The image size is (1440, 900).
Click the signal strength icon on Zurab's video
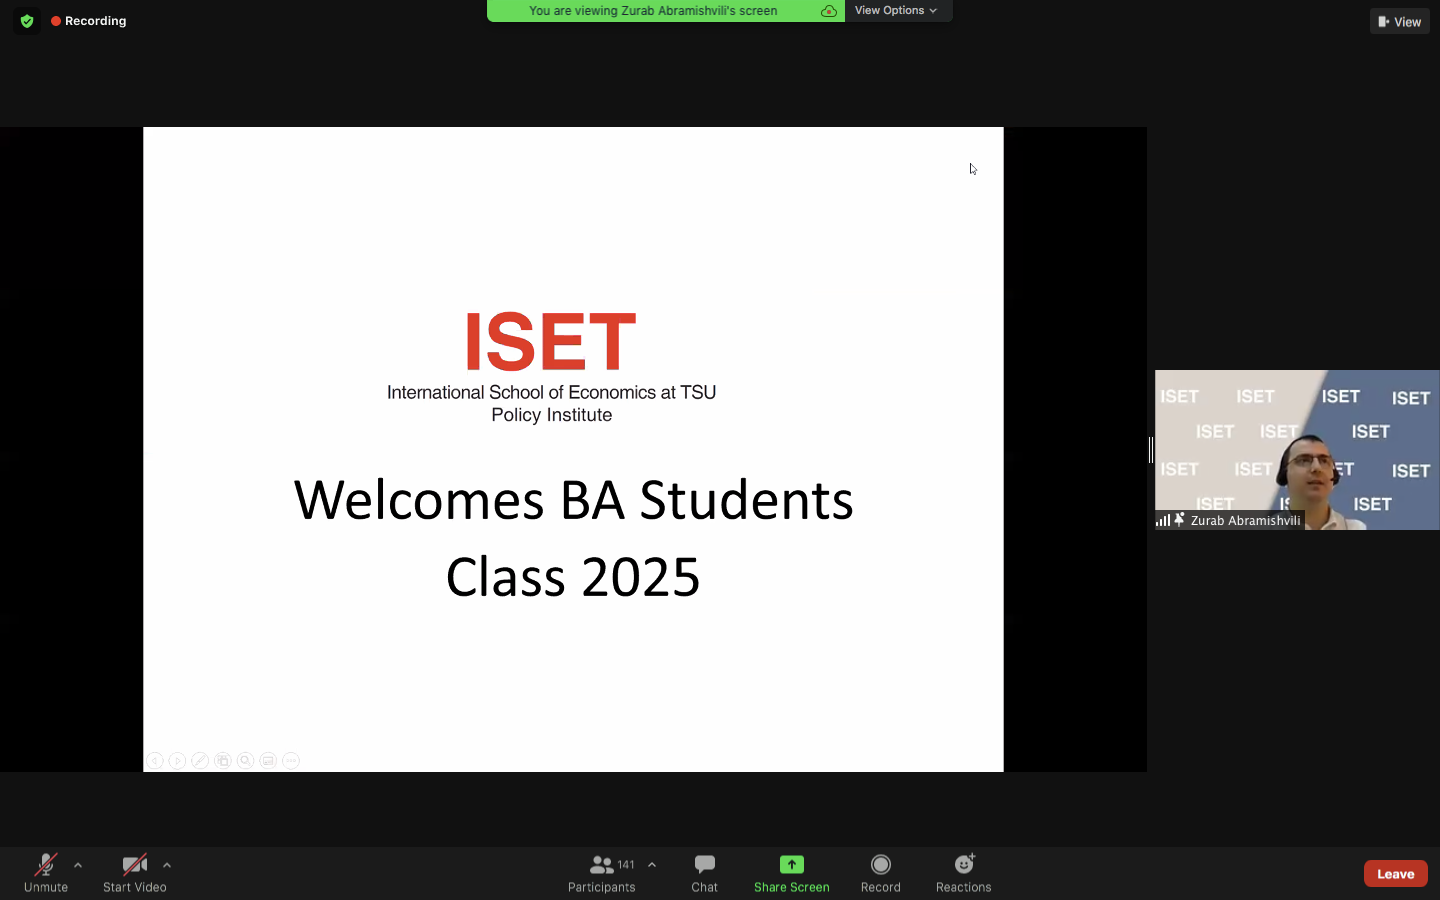tap(1163, 520)
